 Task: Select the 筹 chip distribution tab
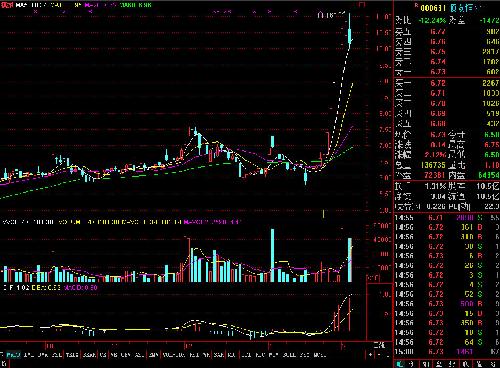494,364
